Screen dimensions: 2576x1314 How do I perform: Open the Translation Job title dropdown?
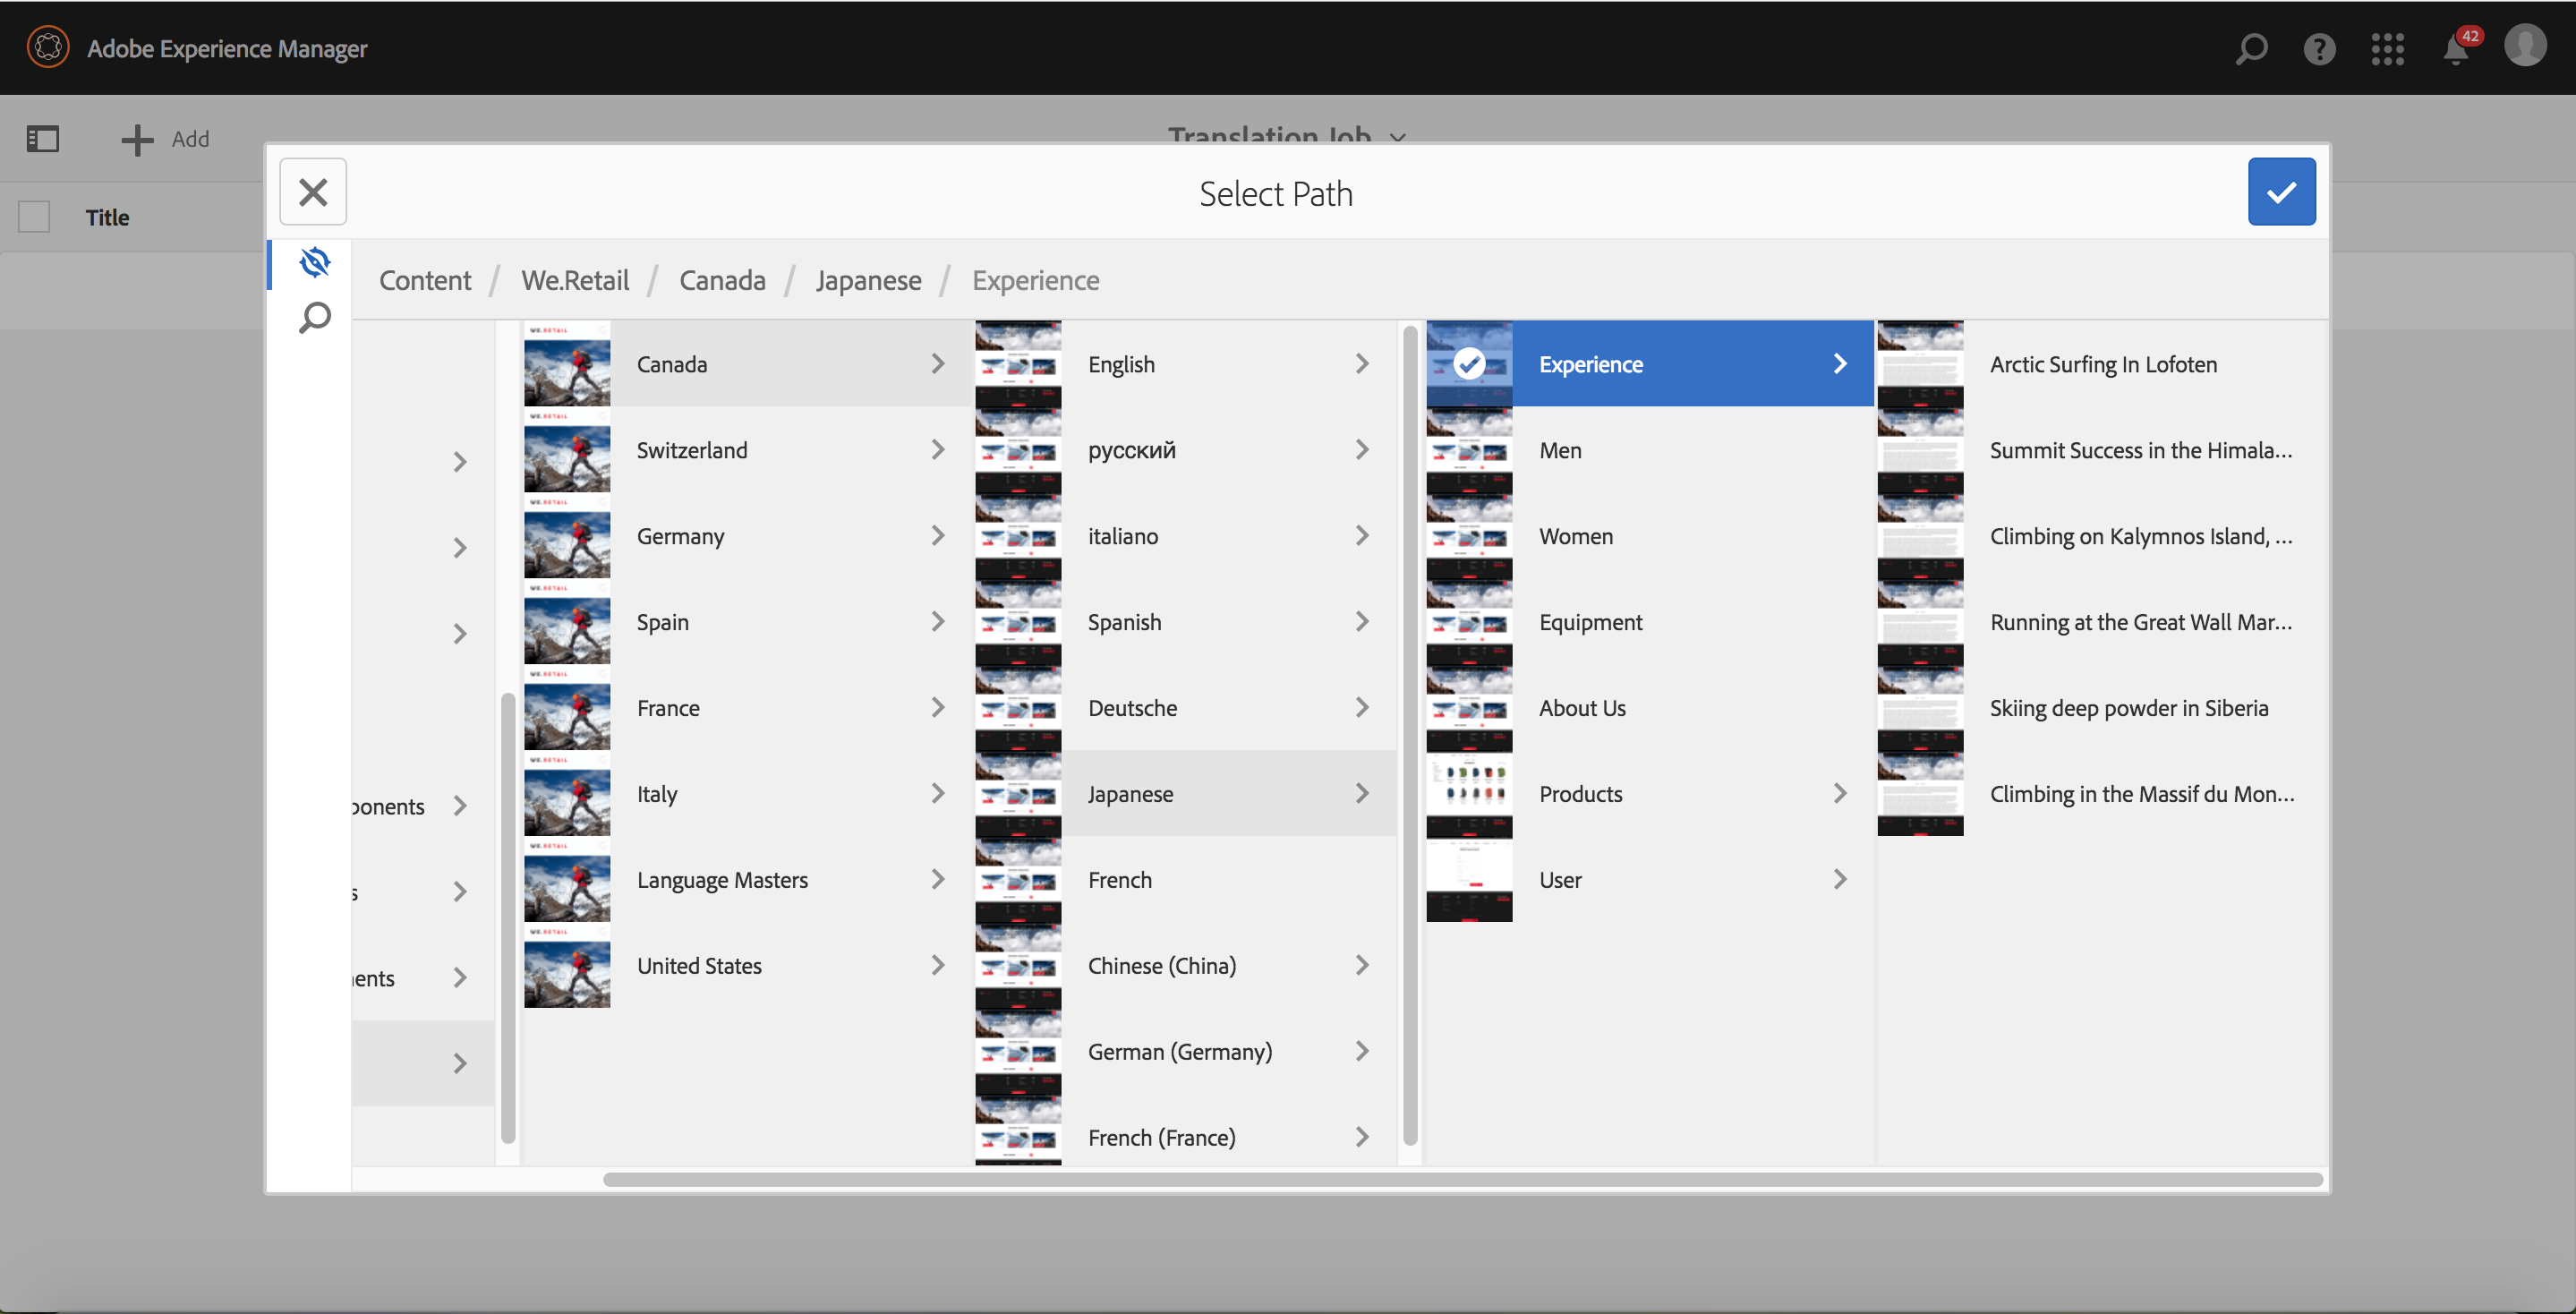1286,135
